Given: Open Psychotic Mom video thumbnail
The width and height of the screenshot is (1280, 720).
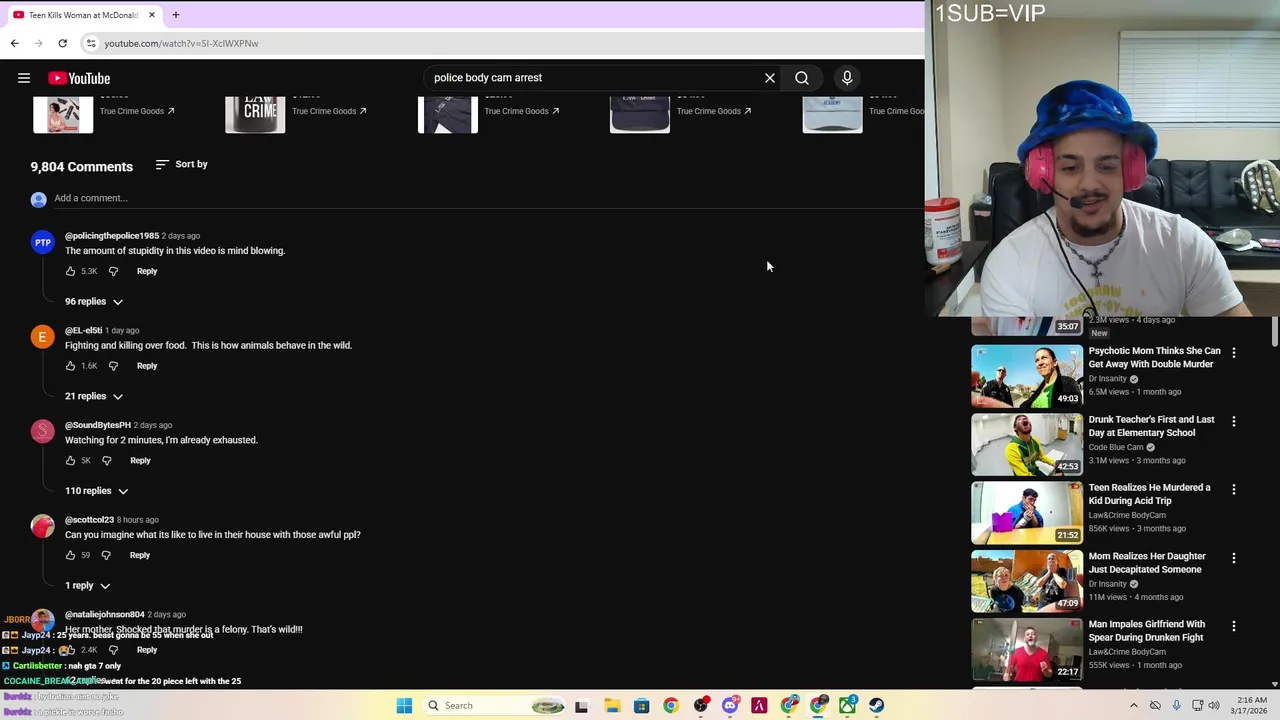Looking at the screenshot, I should click(1027, 376).
